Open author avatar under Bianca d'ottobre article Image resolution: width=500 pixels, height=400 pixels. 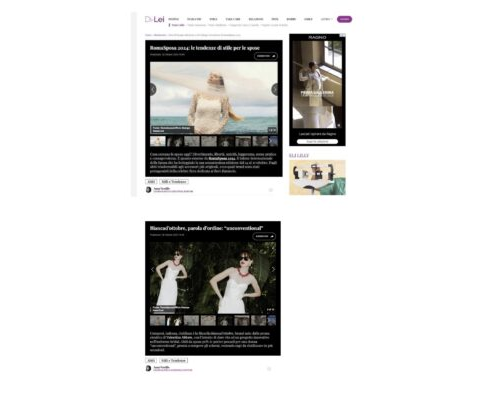pyautogui.click(x=149, y=368)
